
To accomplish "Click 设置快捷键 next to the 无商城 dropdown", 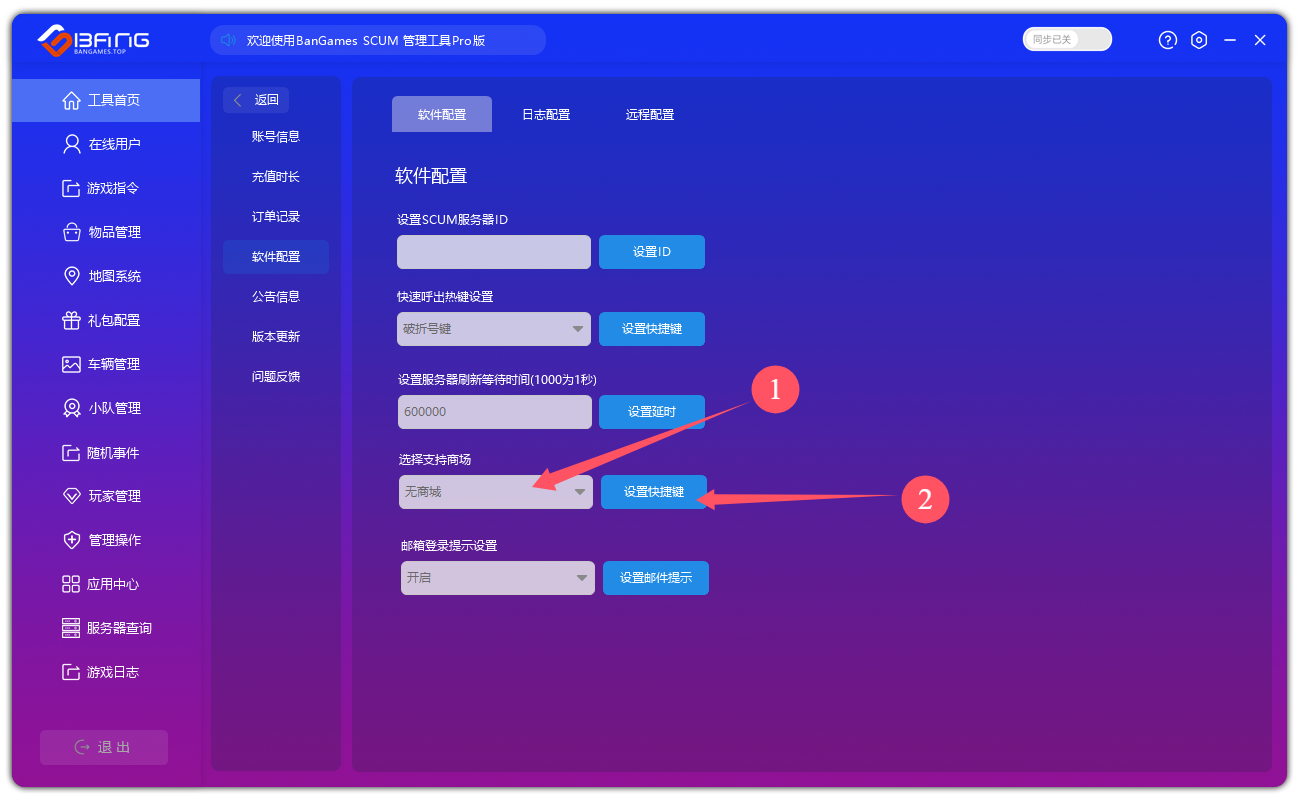I will pos(654,492).
